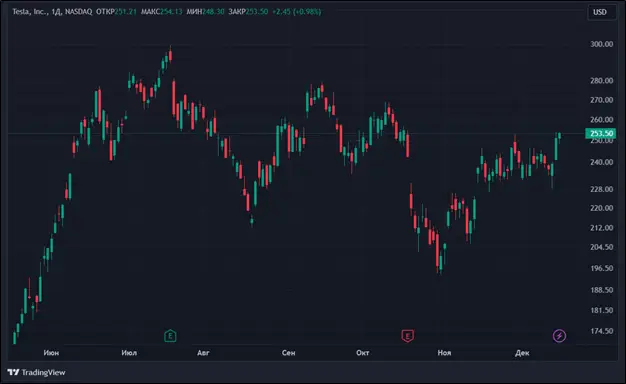Click the TradingView text link
The height and width of the screenshot is (384, 626).
[43, 372]
